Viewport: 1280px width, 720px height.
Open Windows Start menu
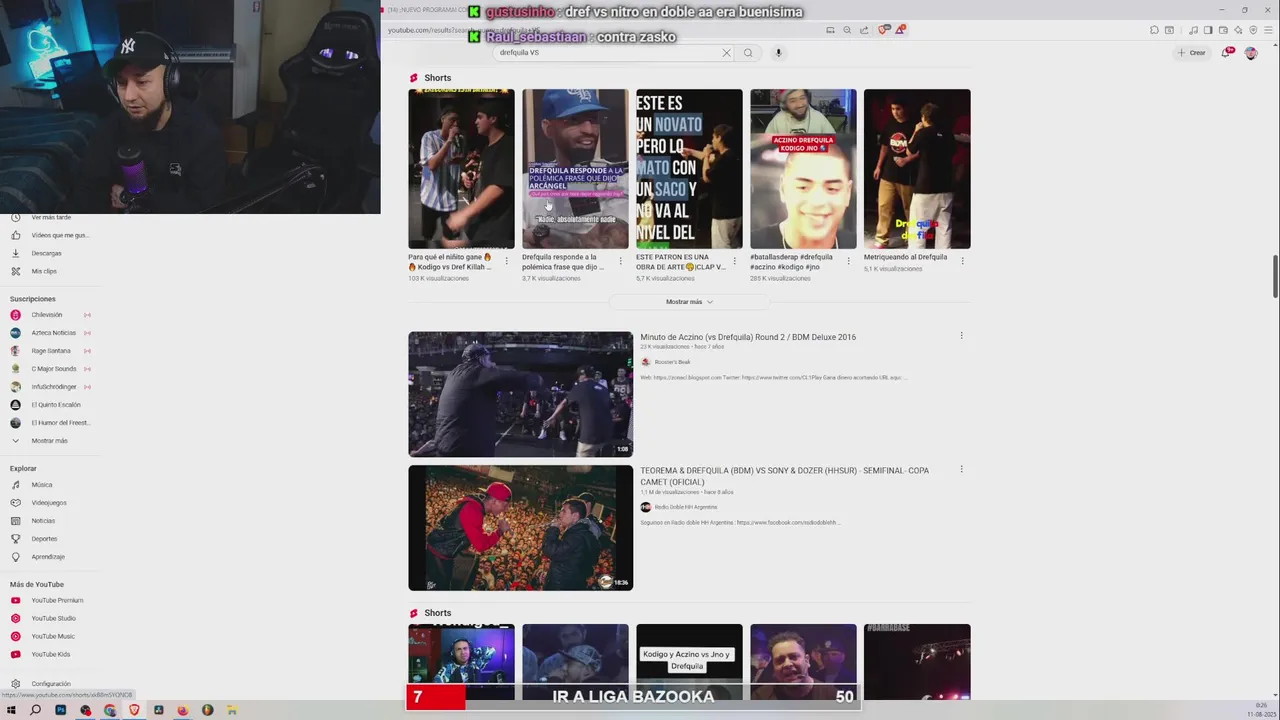click(x=11, y=710)
